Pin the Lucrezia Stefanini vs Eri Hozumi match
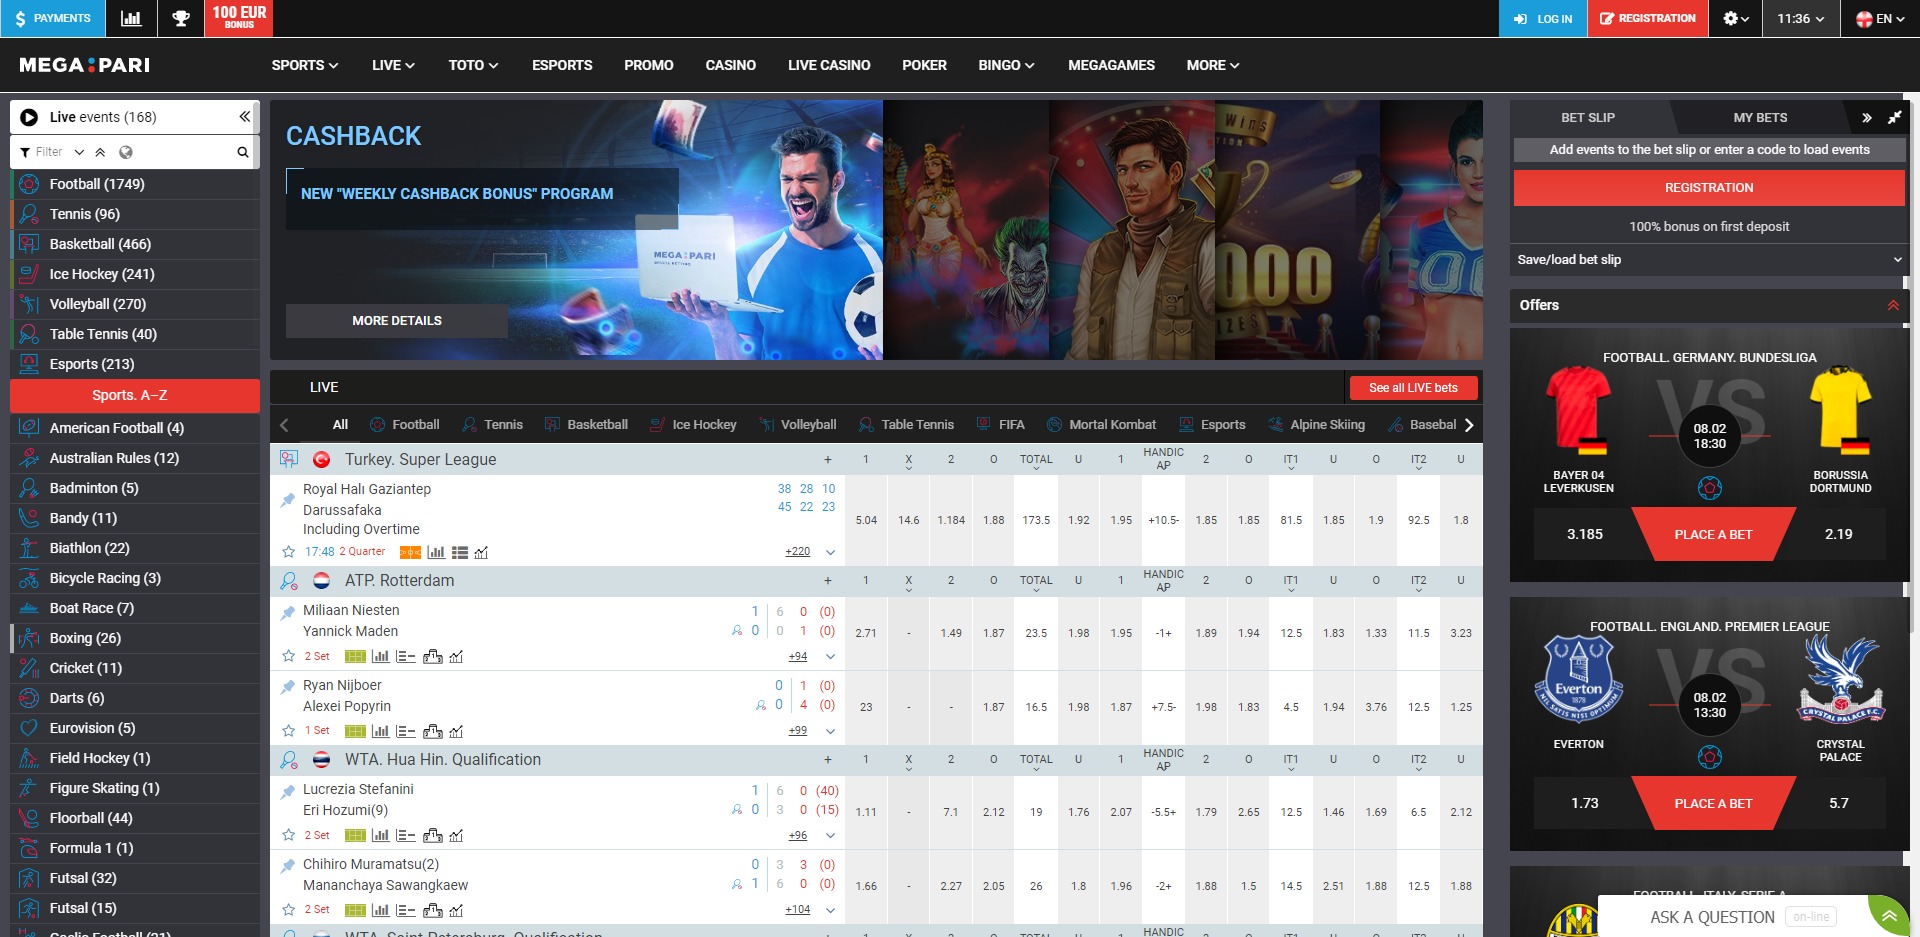The height and width of the screenshot is (937, 1920). pyautogui.click(x=288, y=791)
